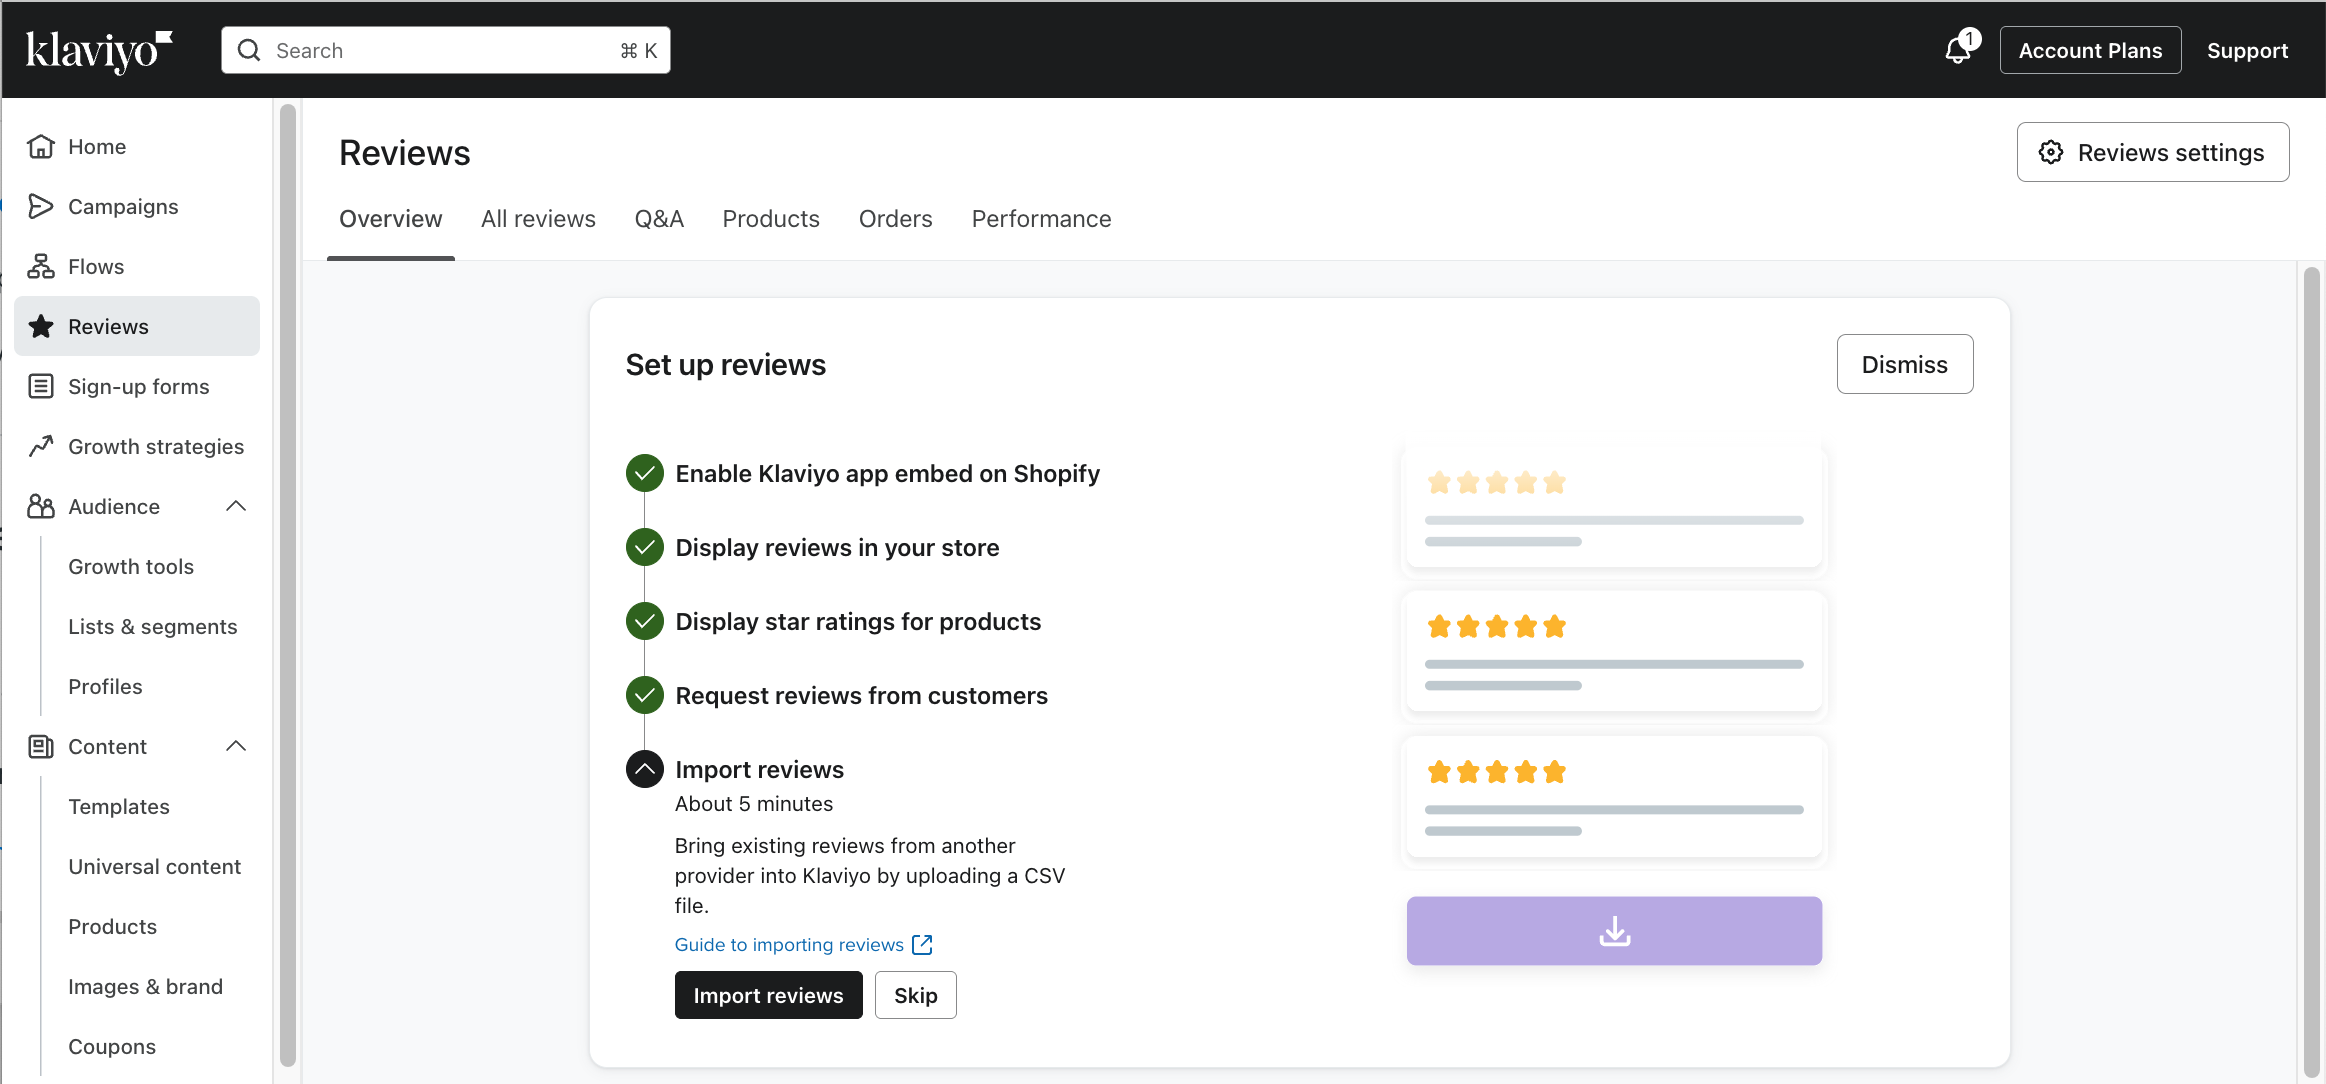
Task: Click the purple download bar illustration
Action: (1614, 931)
